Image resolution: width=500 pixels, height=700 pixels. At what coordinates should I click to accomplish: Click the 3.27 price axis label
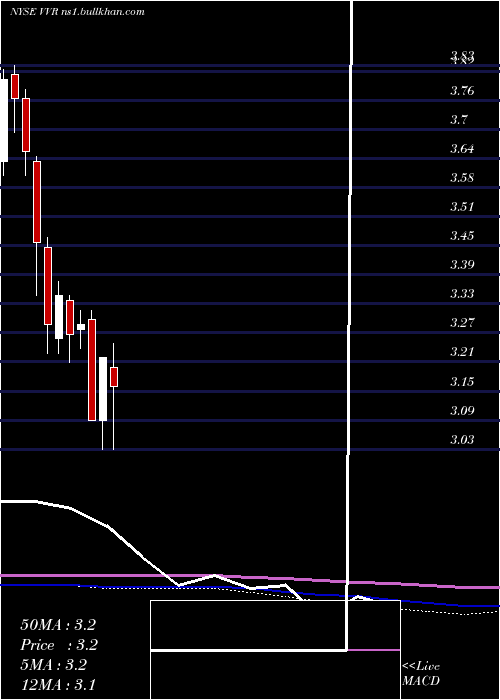(x=462, y=323)
